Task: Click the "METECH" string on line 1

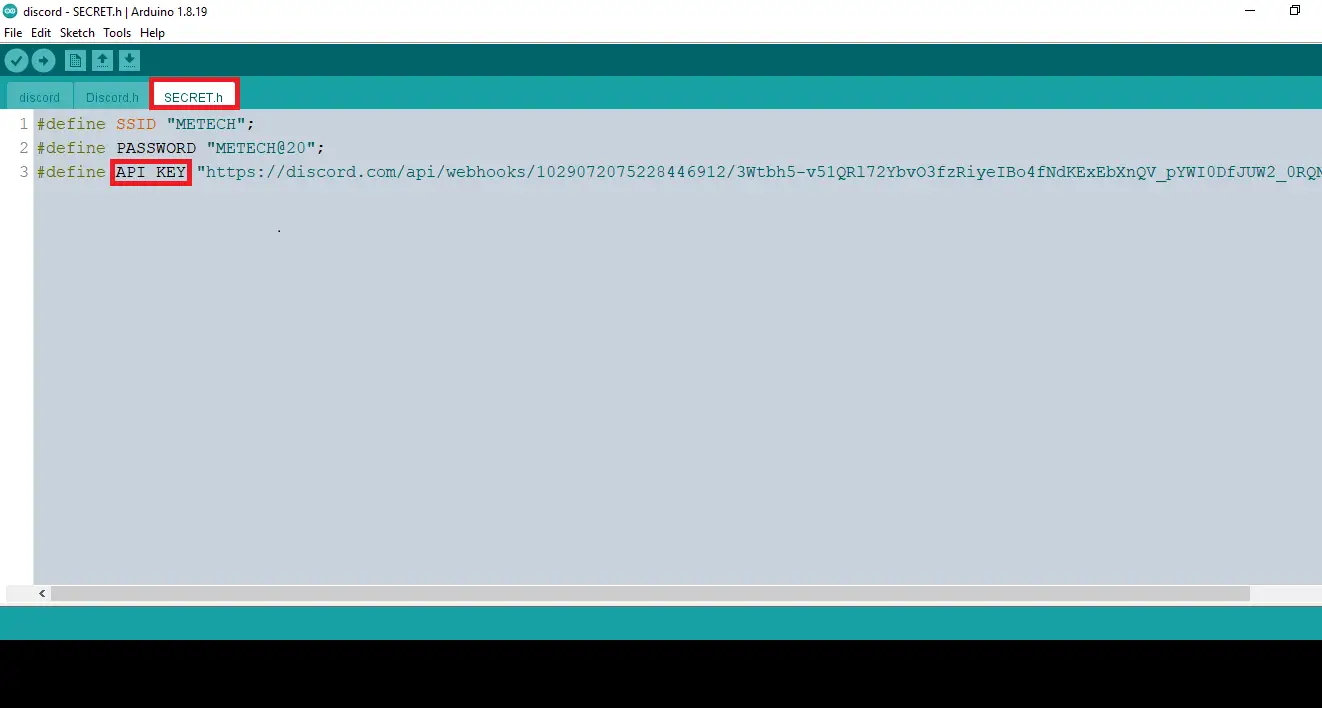Action: click(206, 124)
